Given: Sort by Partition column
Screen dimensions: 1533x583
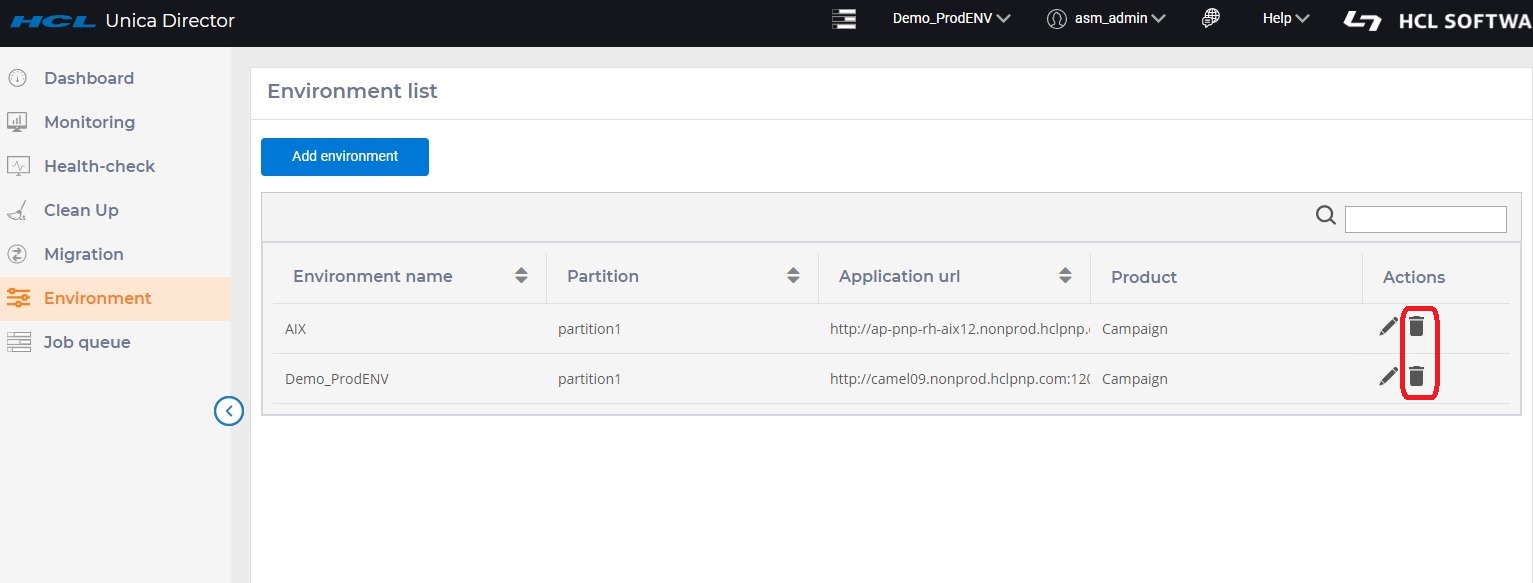Looking at the screenshot, I should pyautogui.click(x=793, y=276).
